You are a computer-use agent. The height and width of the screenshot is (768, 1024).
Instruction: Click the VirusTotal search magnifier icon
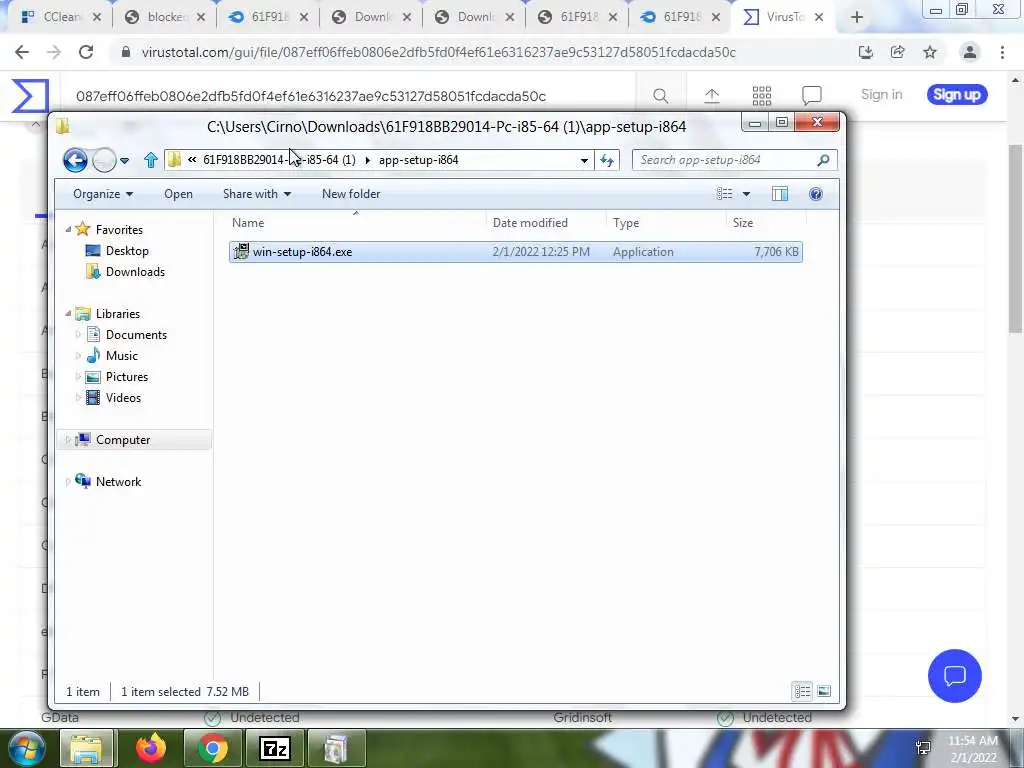click(660, 95)
